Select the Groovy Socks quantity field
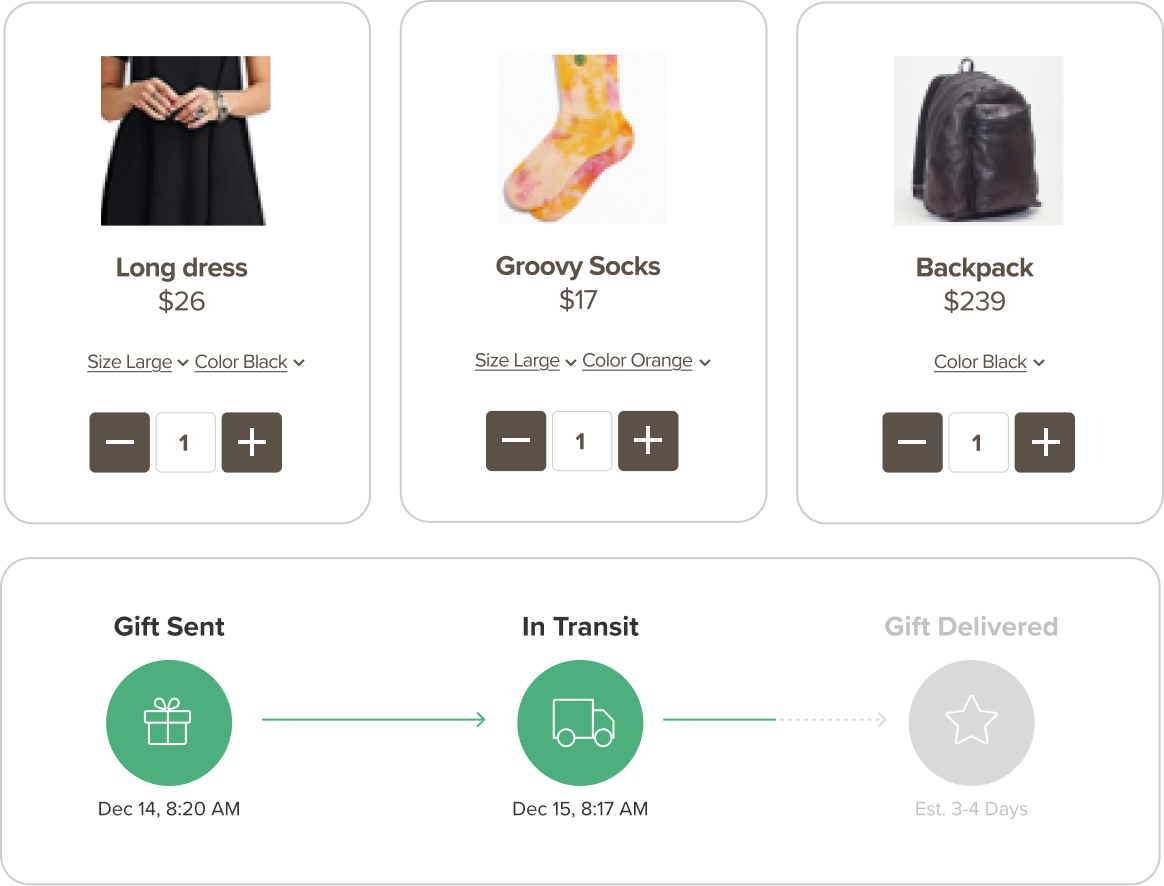Viewport: 1164px width, 886px height. [582, 441]
